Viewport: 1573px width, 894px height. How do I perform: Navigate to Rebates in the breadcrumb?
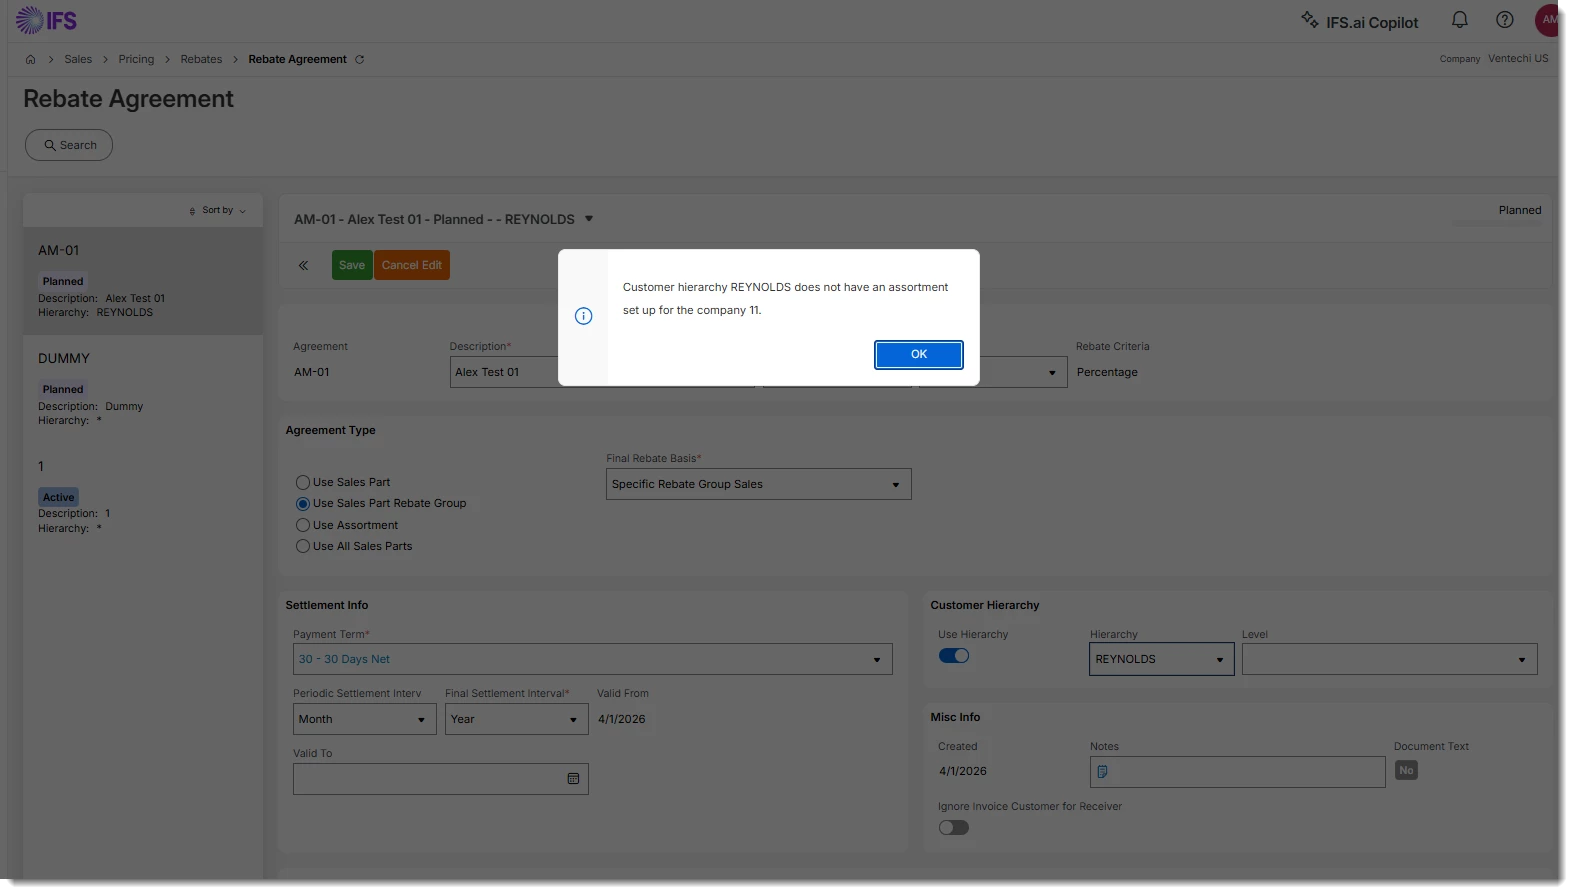(201, 59)
